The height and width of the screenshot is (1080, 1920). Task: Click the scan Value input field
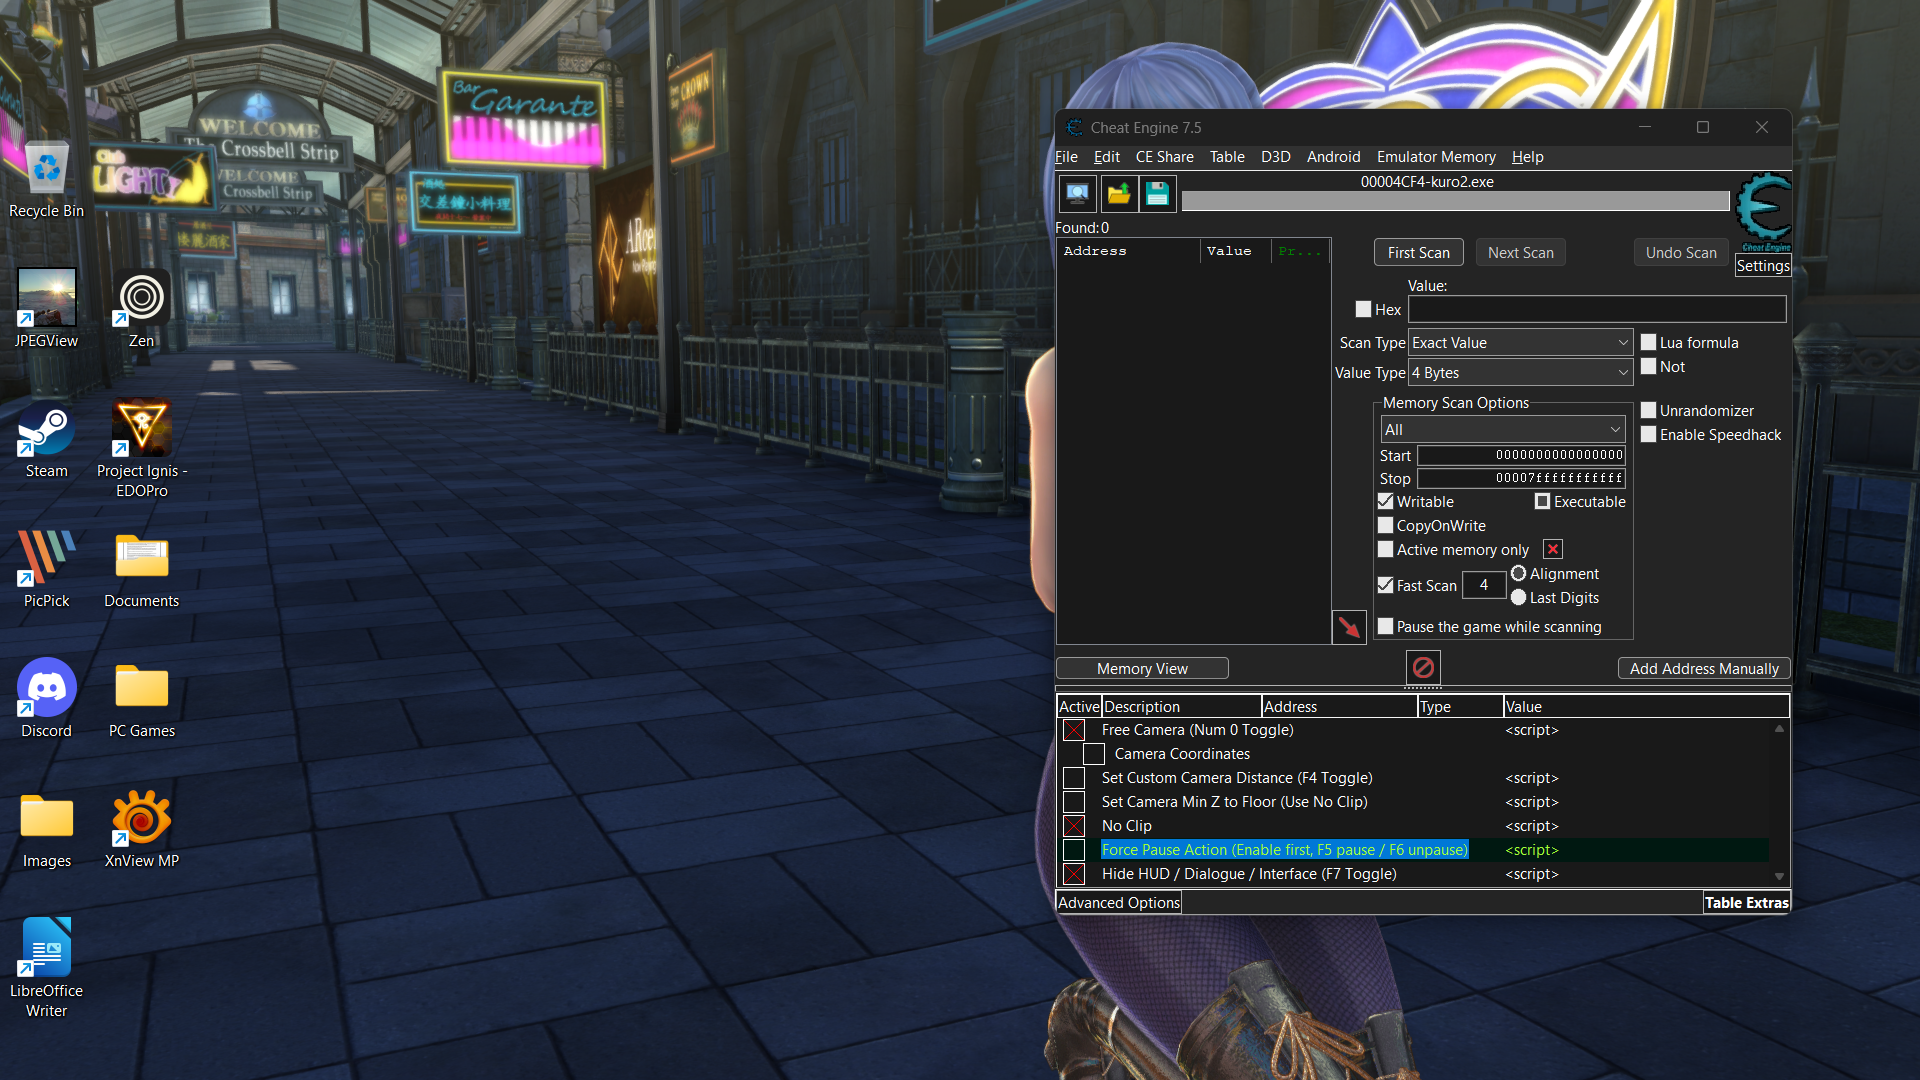1597,309
